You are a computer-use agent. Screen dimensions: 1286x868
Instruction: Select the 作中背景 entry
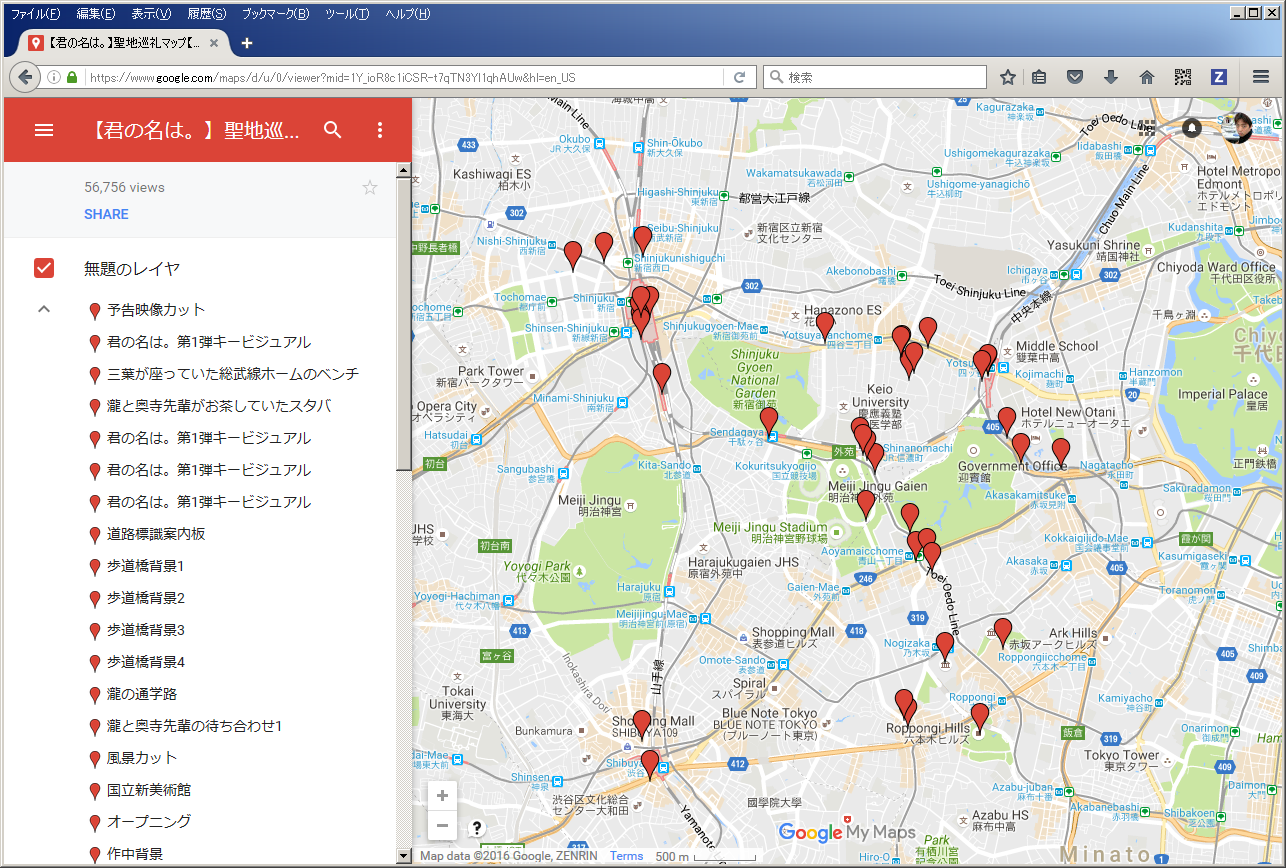[x=135, y=854]
